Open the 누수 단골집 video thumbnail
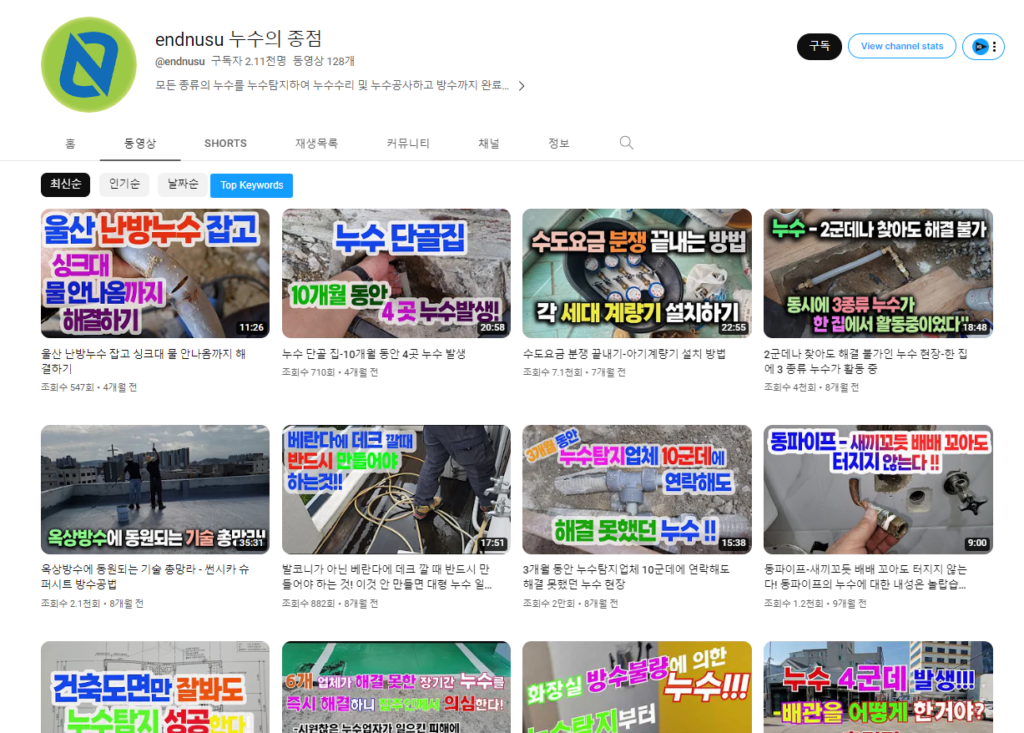Viewport: 1024px width, 733px height. (396, 273)
